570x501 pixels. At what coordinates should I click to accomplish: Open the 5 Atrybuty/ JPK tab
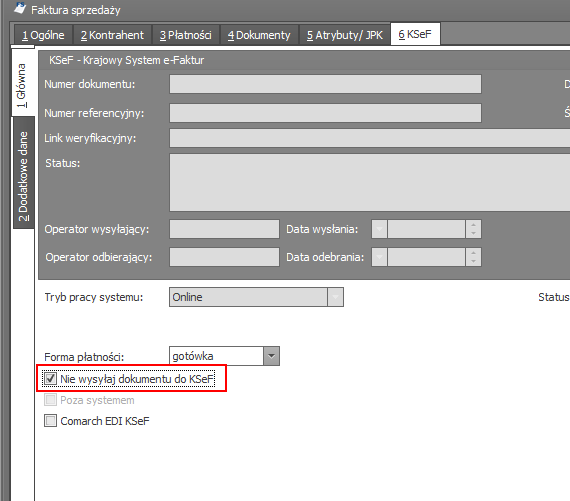345,35
